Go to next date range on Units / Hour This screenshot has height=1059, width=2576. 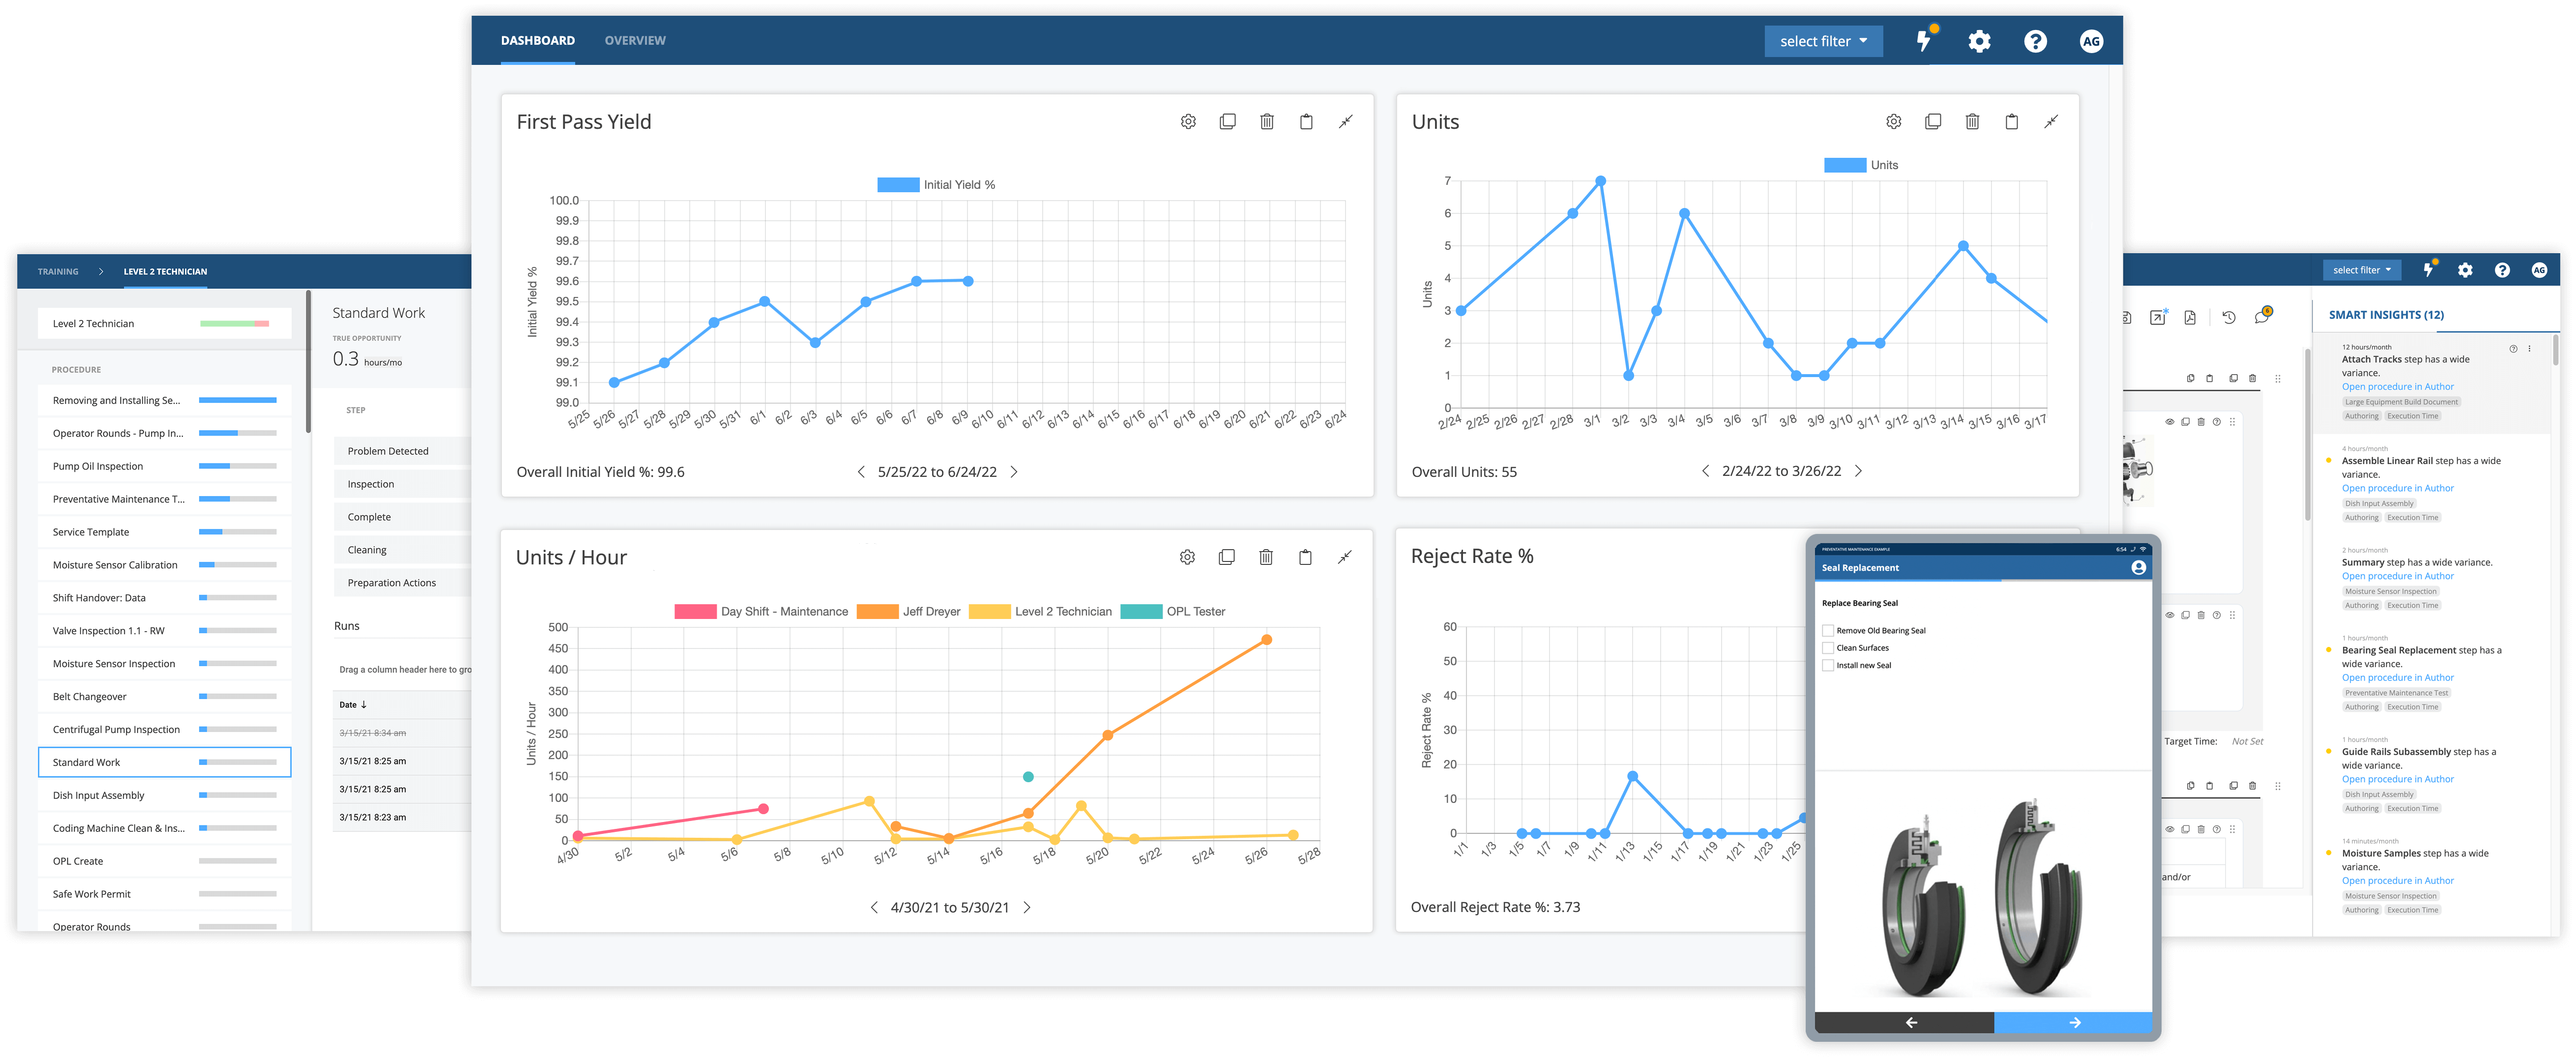coord(1027,907)
